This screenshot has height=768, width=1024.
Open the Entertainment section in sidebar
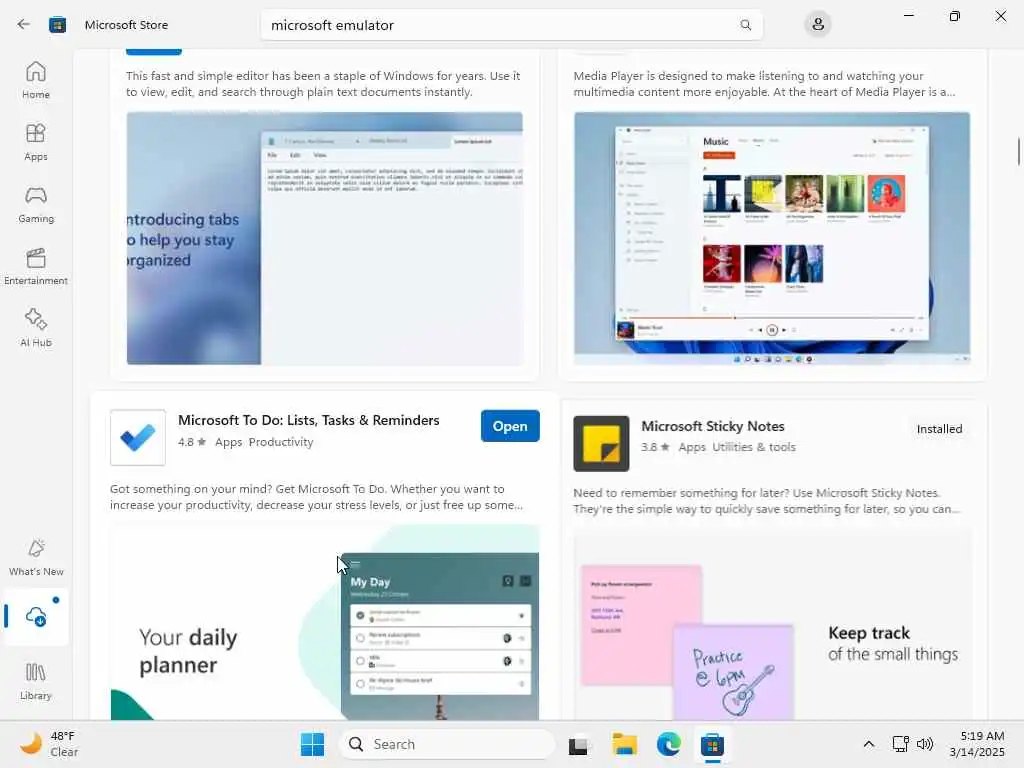coord(36,266)
